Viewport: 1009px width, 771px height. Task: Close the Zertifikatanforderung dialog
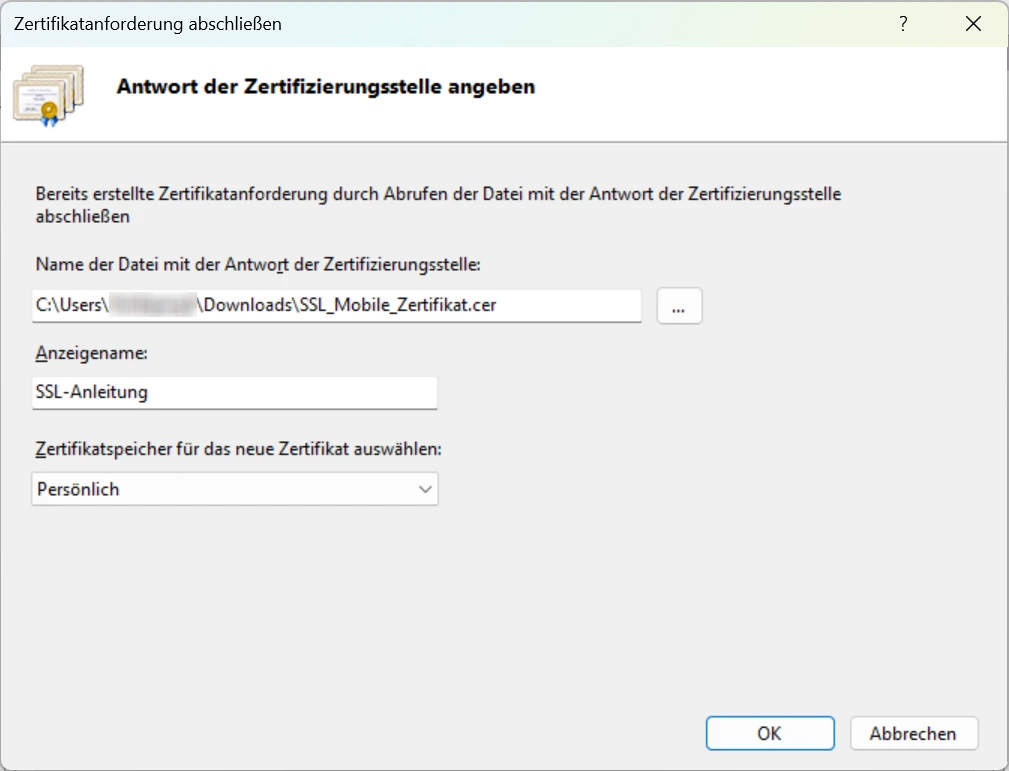[973, 23]
